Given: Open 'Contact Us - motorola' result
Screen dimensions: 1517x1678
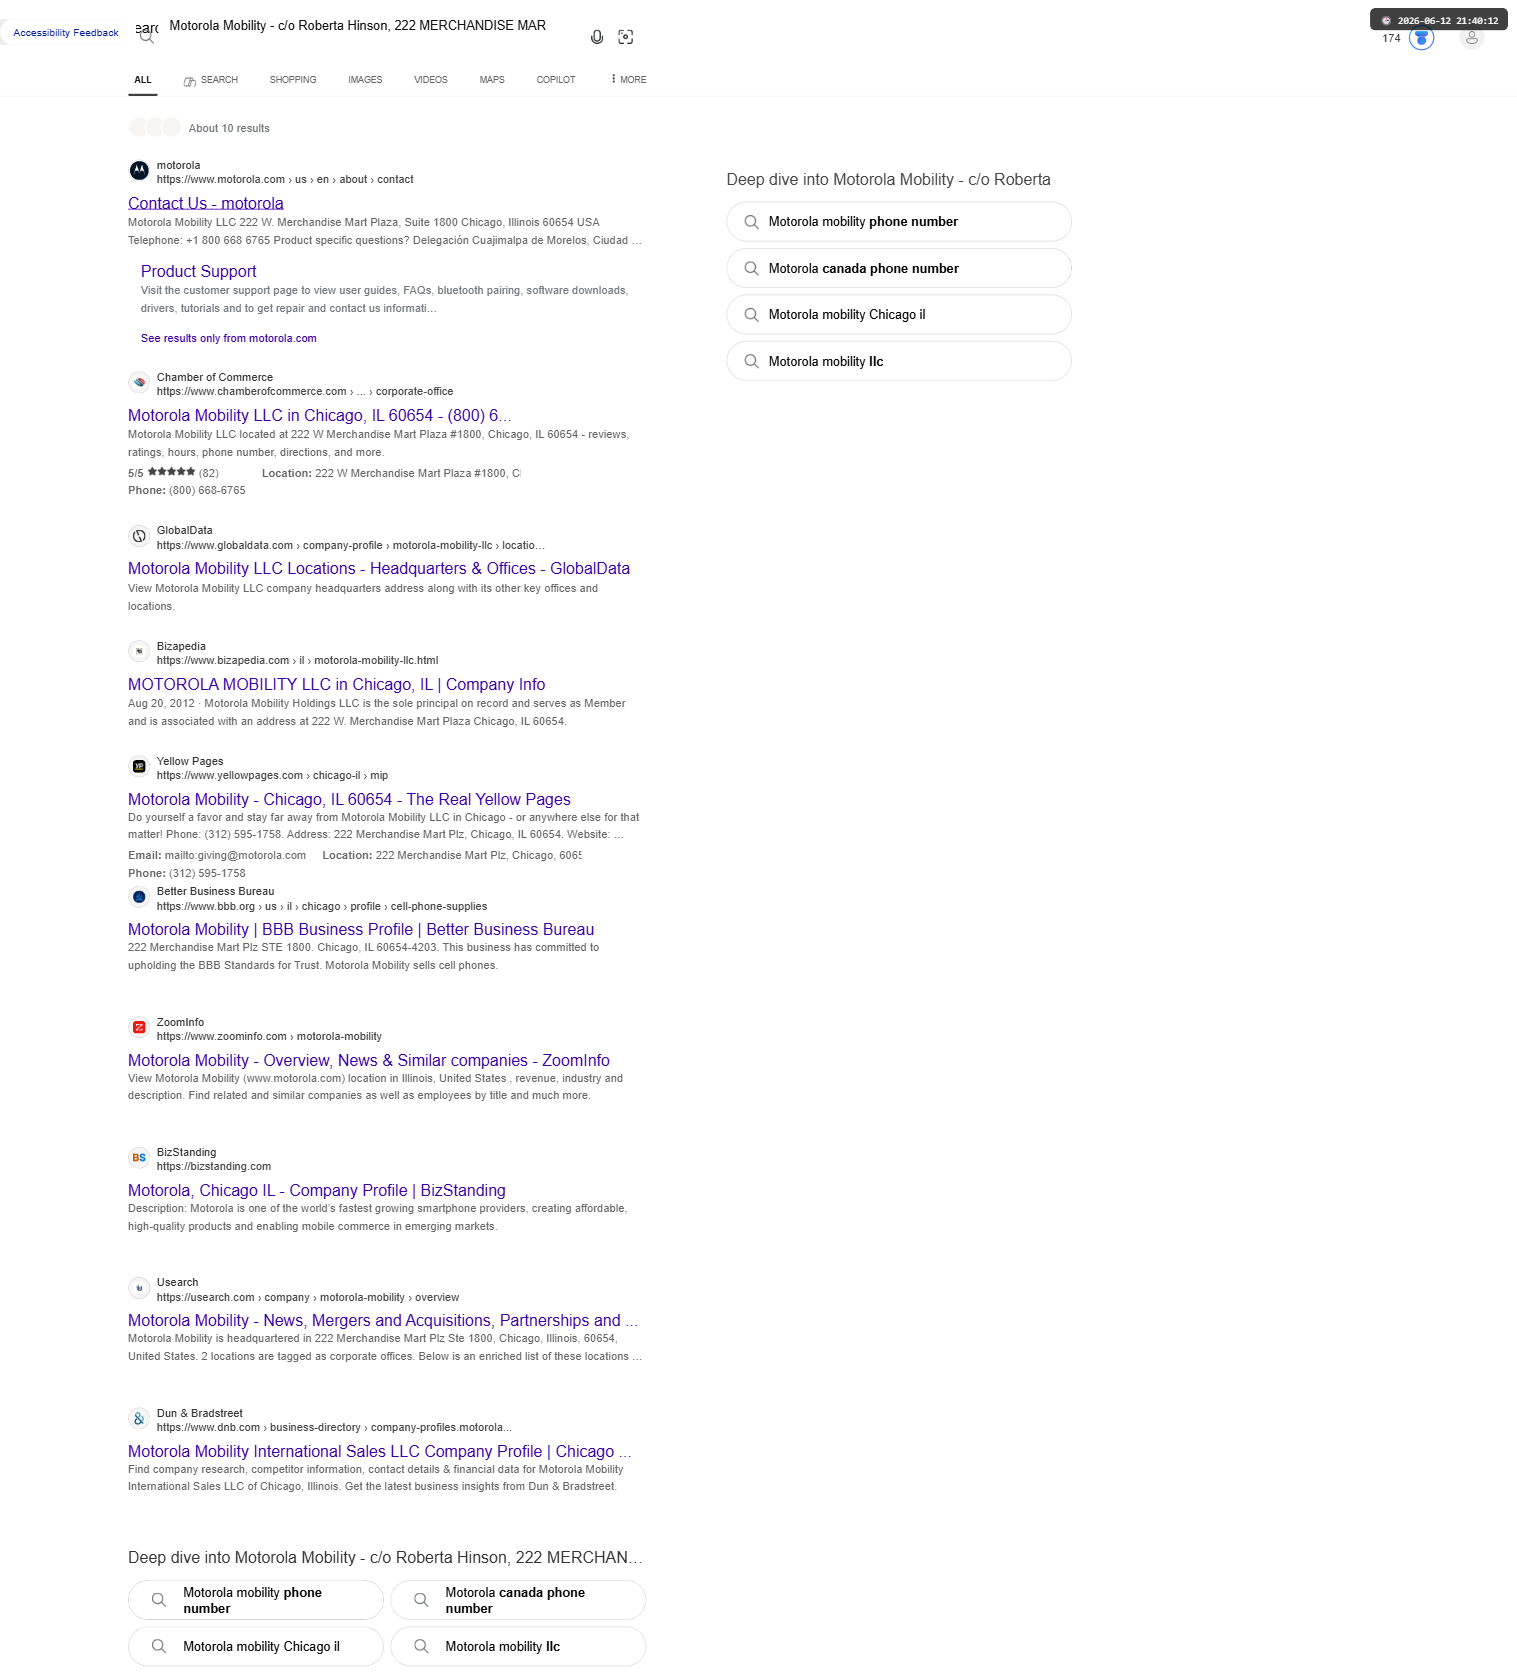Looking at the screenshot, I should [206, 203].
